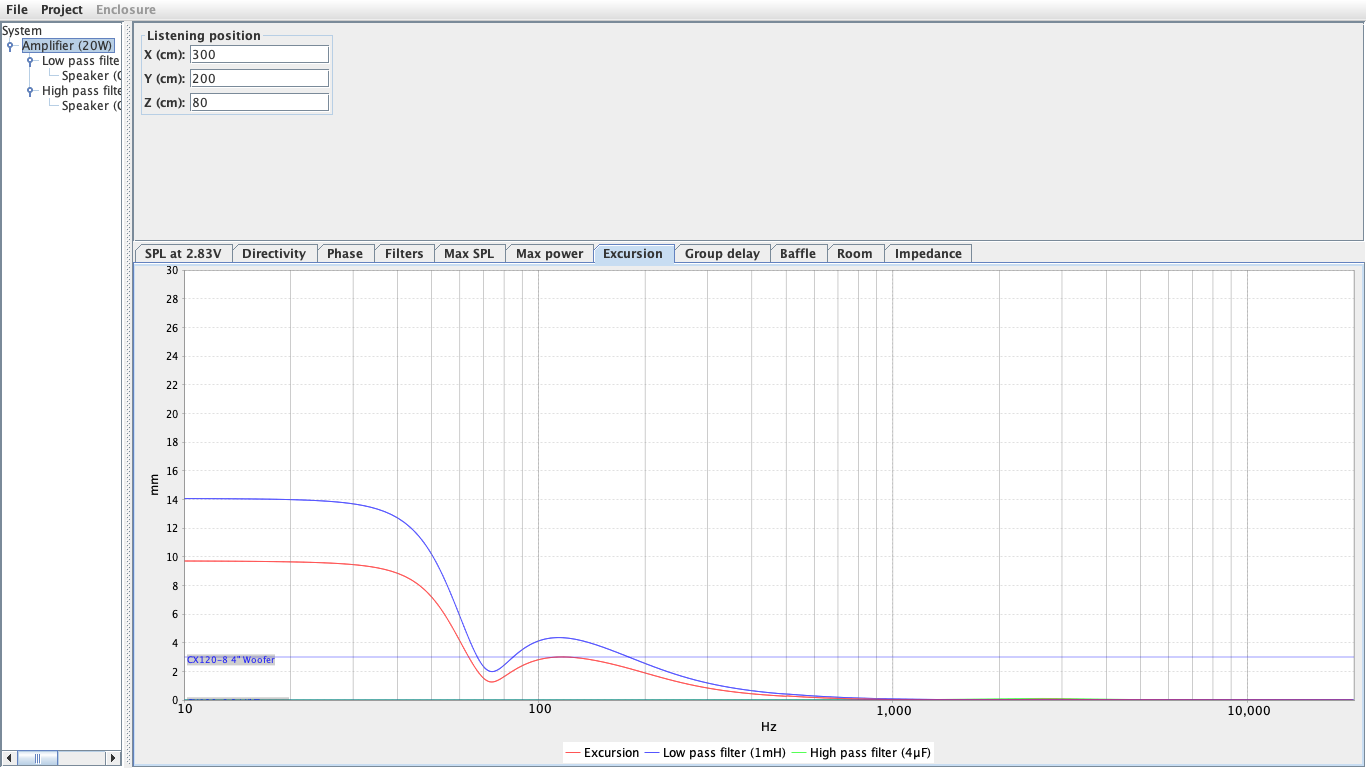This screenshot has width=1366, height=768.
Task: Select the System root node
Action: click(22, 31)
